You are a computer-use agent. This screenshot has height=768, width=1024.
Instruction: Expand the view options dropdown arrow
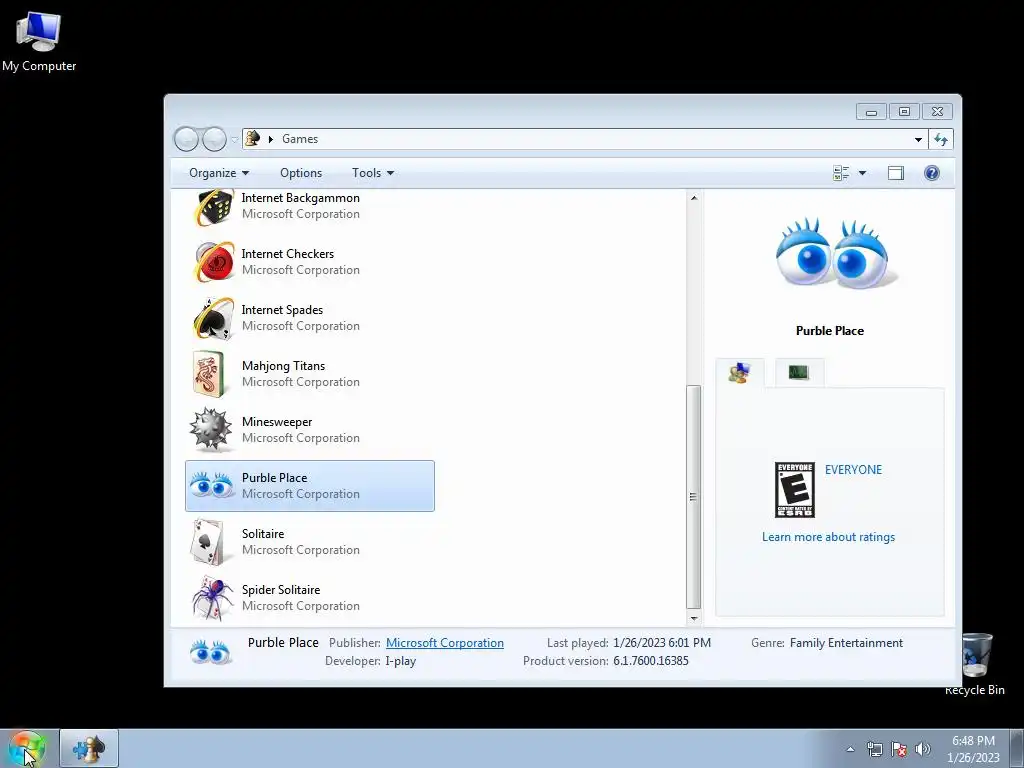862,173
